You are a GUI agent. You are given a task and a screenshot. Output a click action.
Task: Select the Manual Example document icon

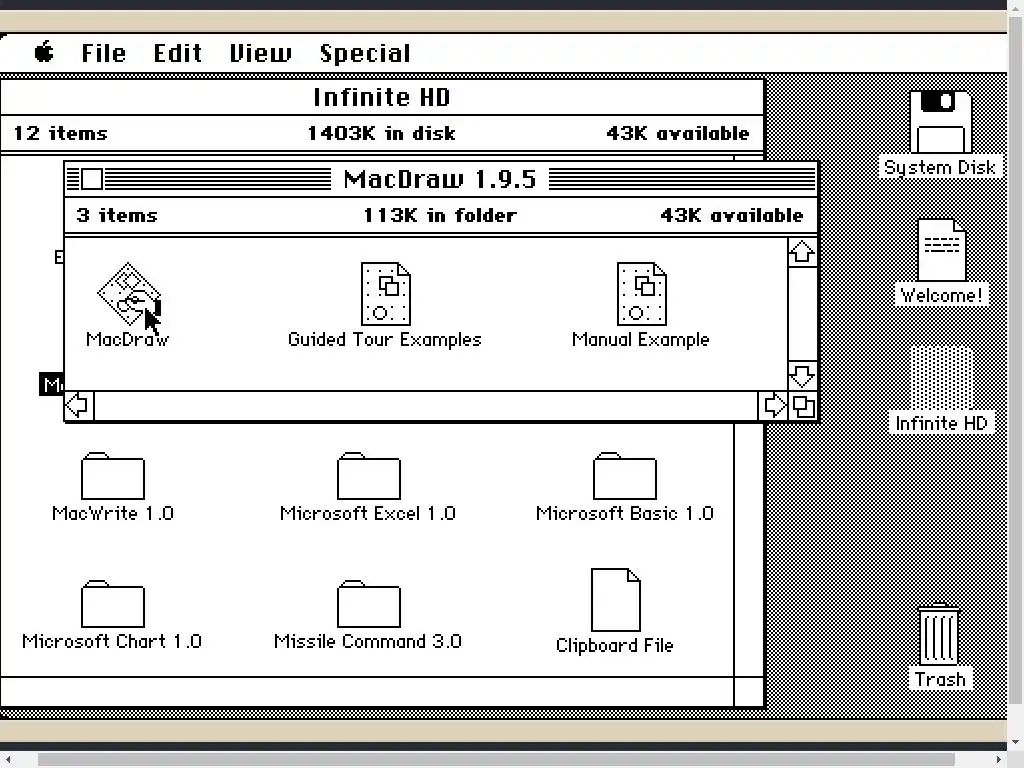click(641, 294)
